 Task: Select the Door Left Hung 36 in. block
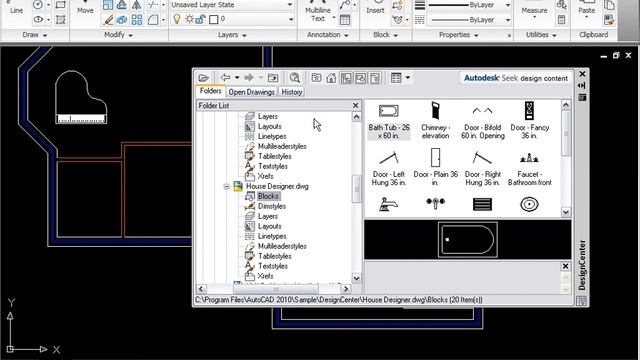click(389, 168)
